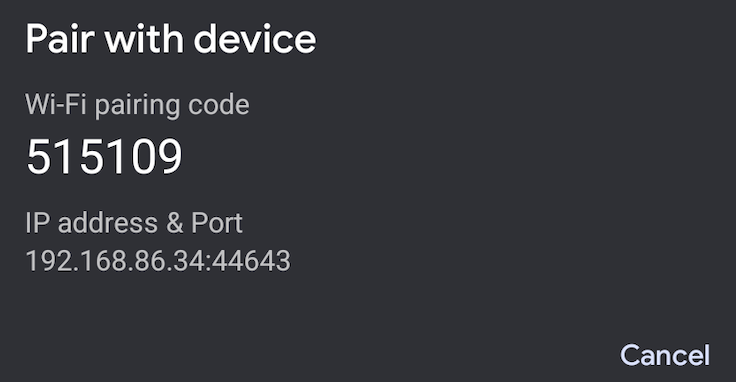
Task: Click the word "code" in the Wi-Fi label
Action: (219, 105)
